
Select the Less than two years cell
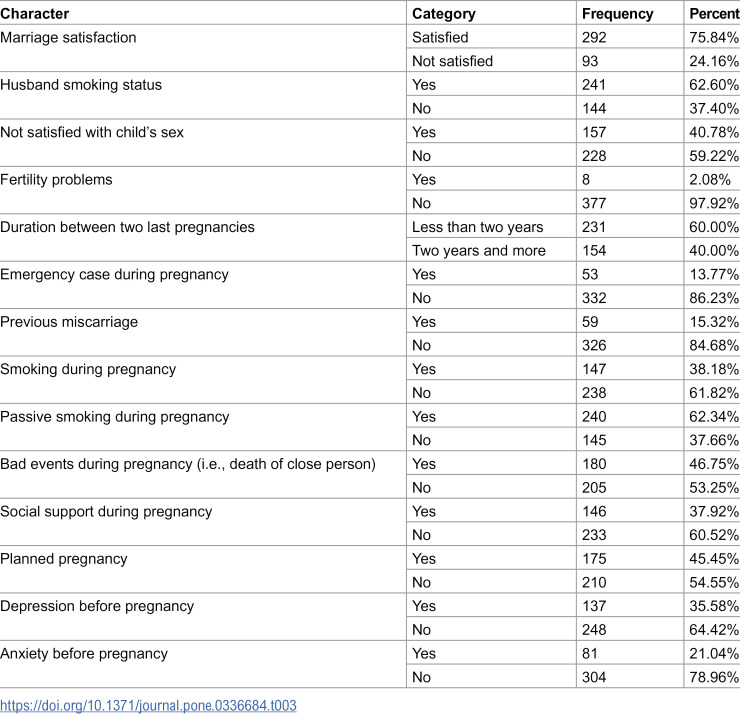click(478, 227)
